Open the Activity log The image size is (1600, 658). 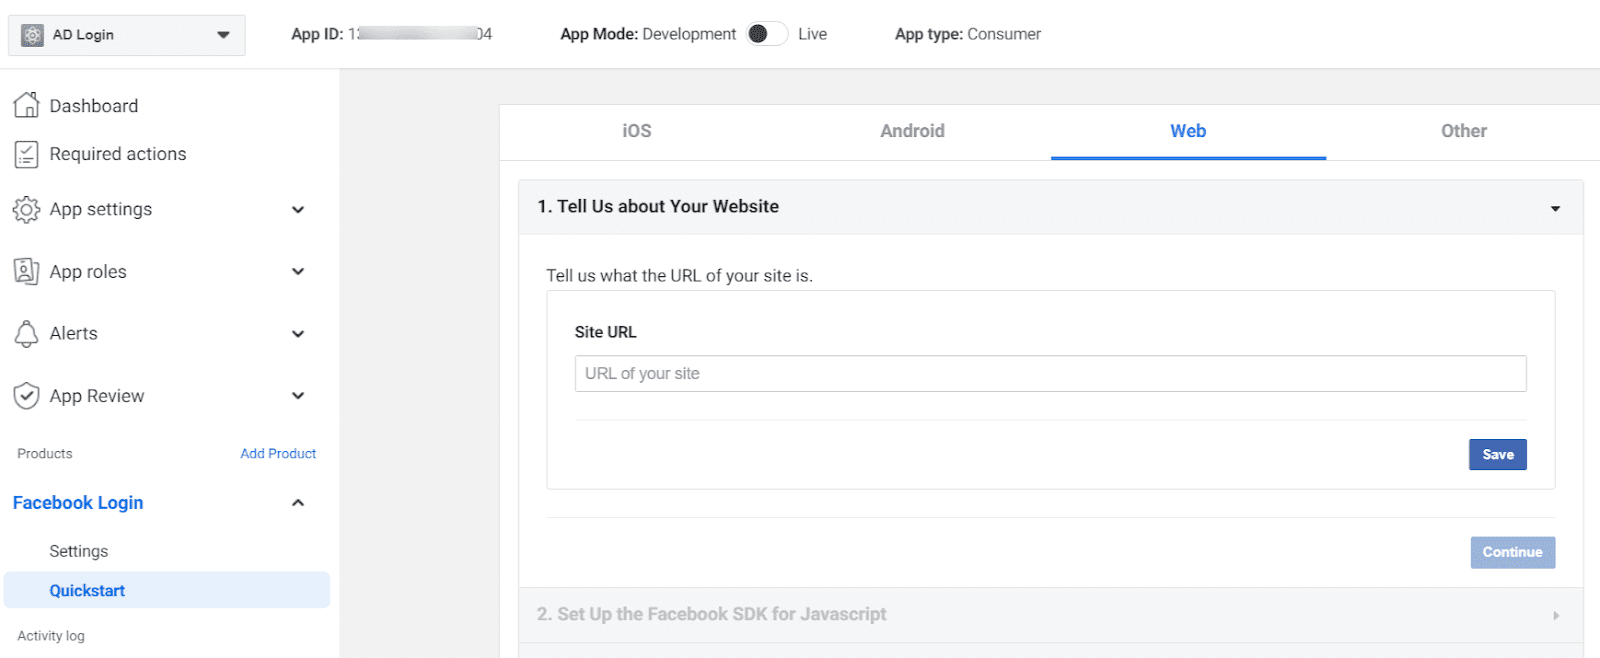click(x=51, y=636)
